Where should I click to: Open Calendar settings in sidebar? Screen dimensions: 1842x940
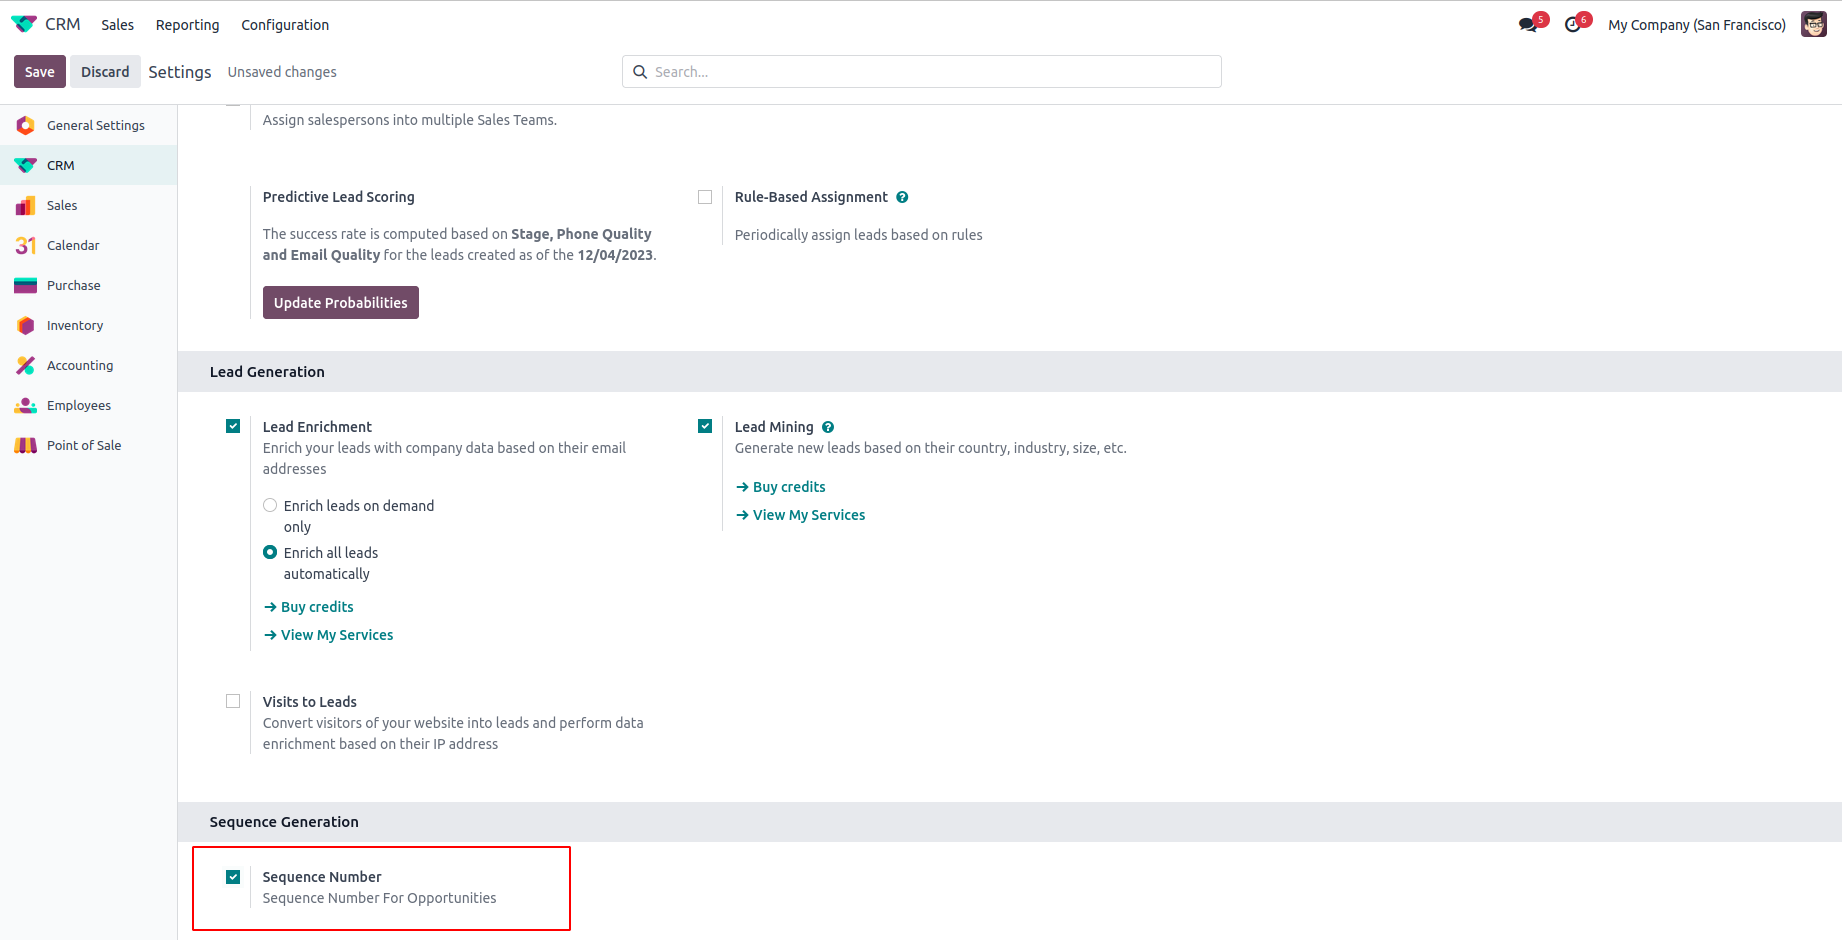(73, 246)
